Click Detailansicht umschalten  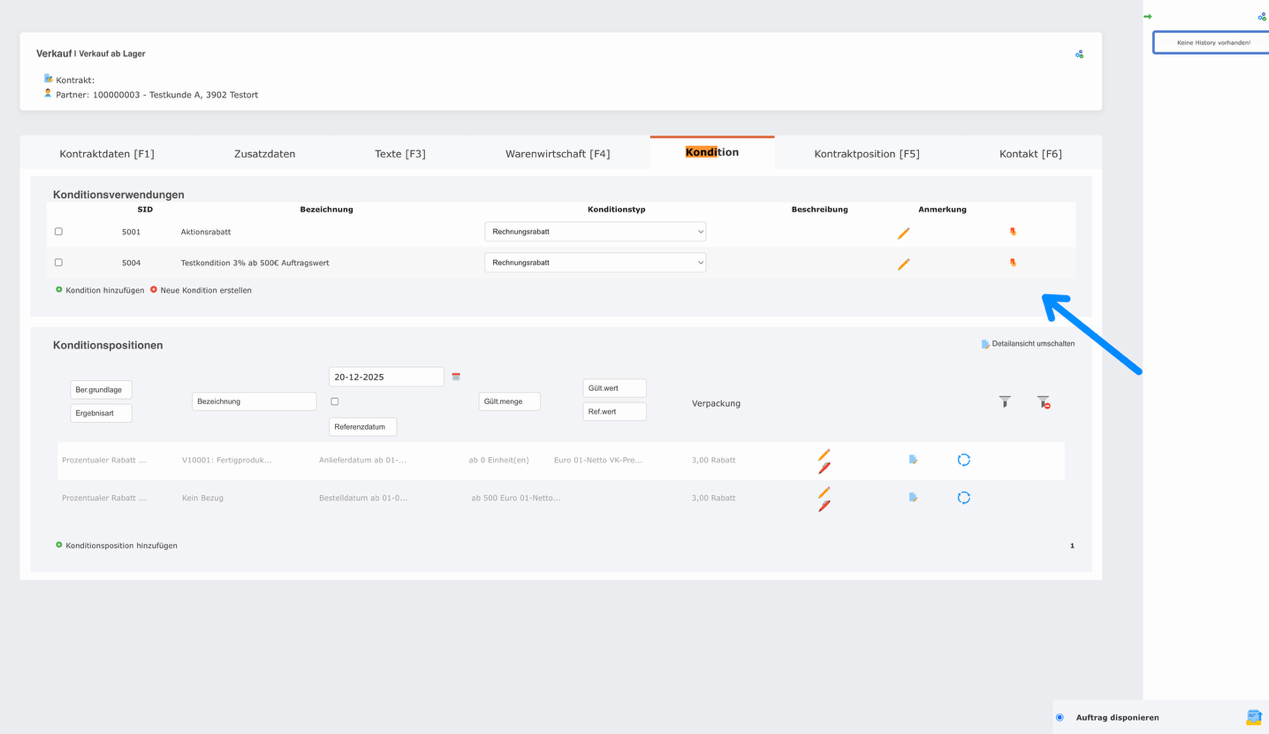(1032, 344)
